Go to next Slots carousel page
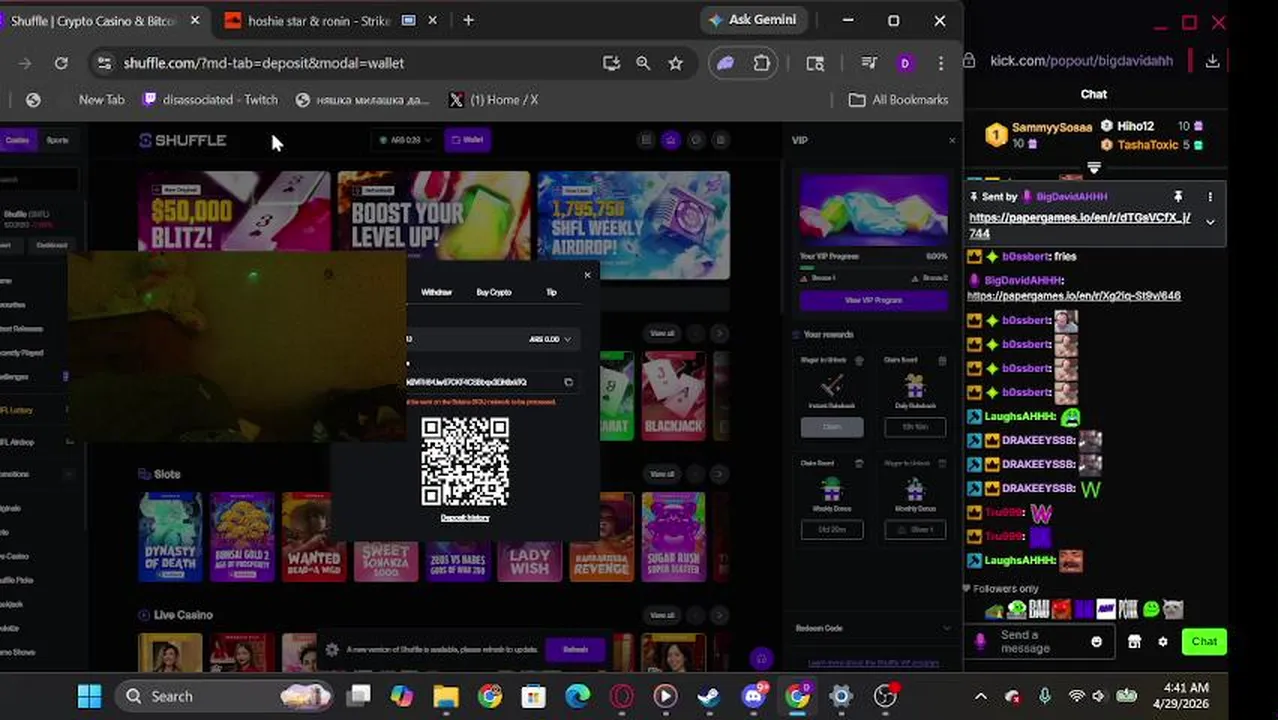 coord(718,474)
